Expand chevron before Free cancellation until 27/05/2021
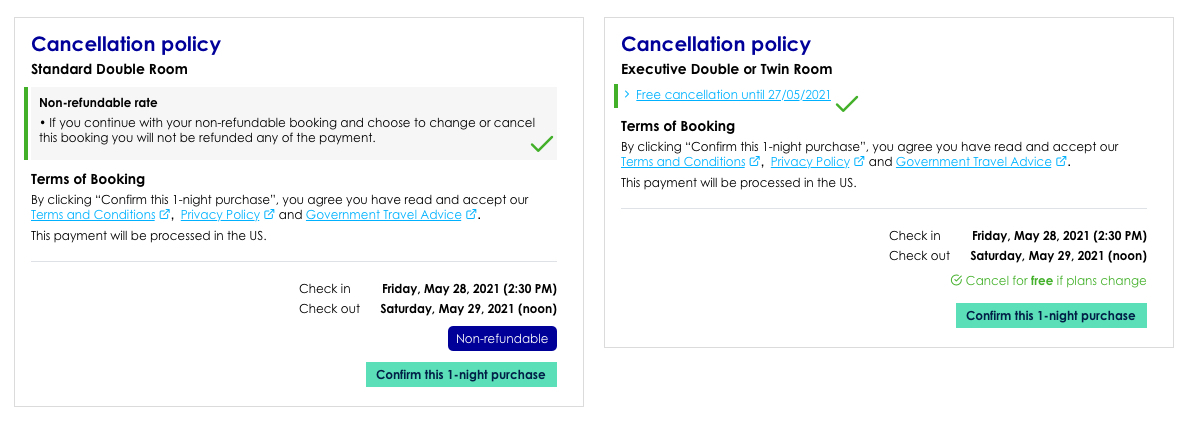Viewport: 1199px width, 427px height. [x=627, y=94]
